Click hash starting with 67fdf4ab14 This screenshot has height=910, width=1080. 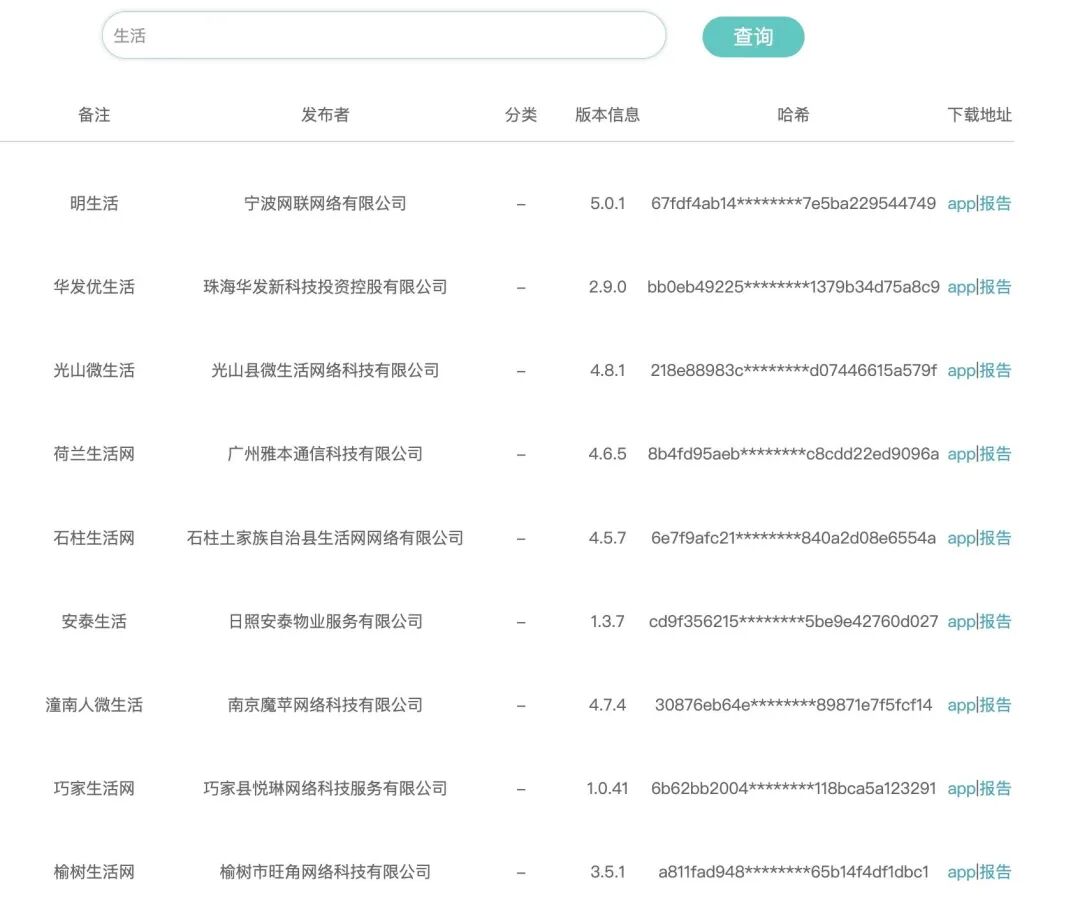coord(793,203)
